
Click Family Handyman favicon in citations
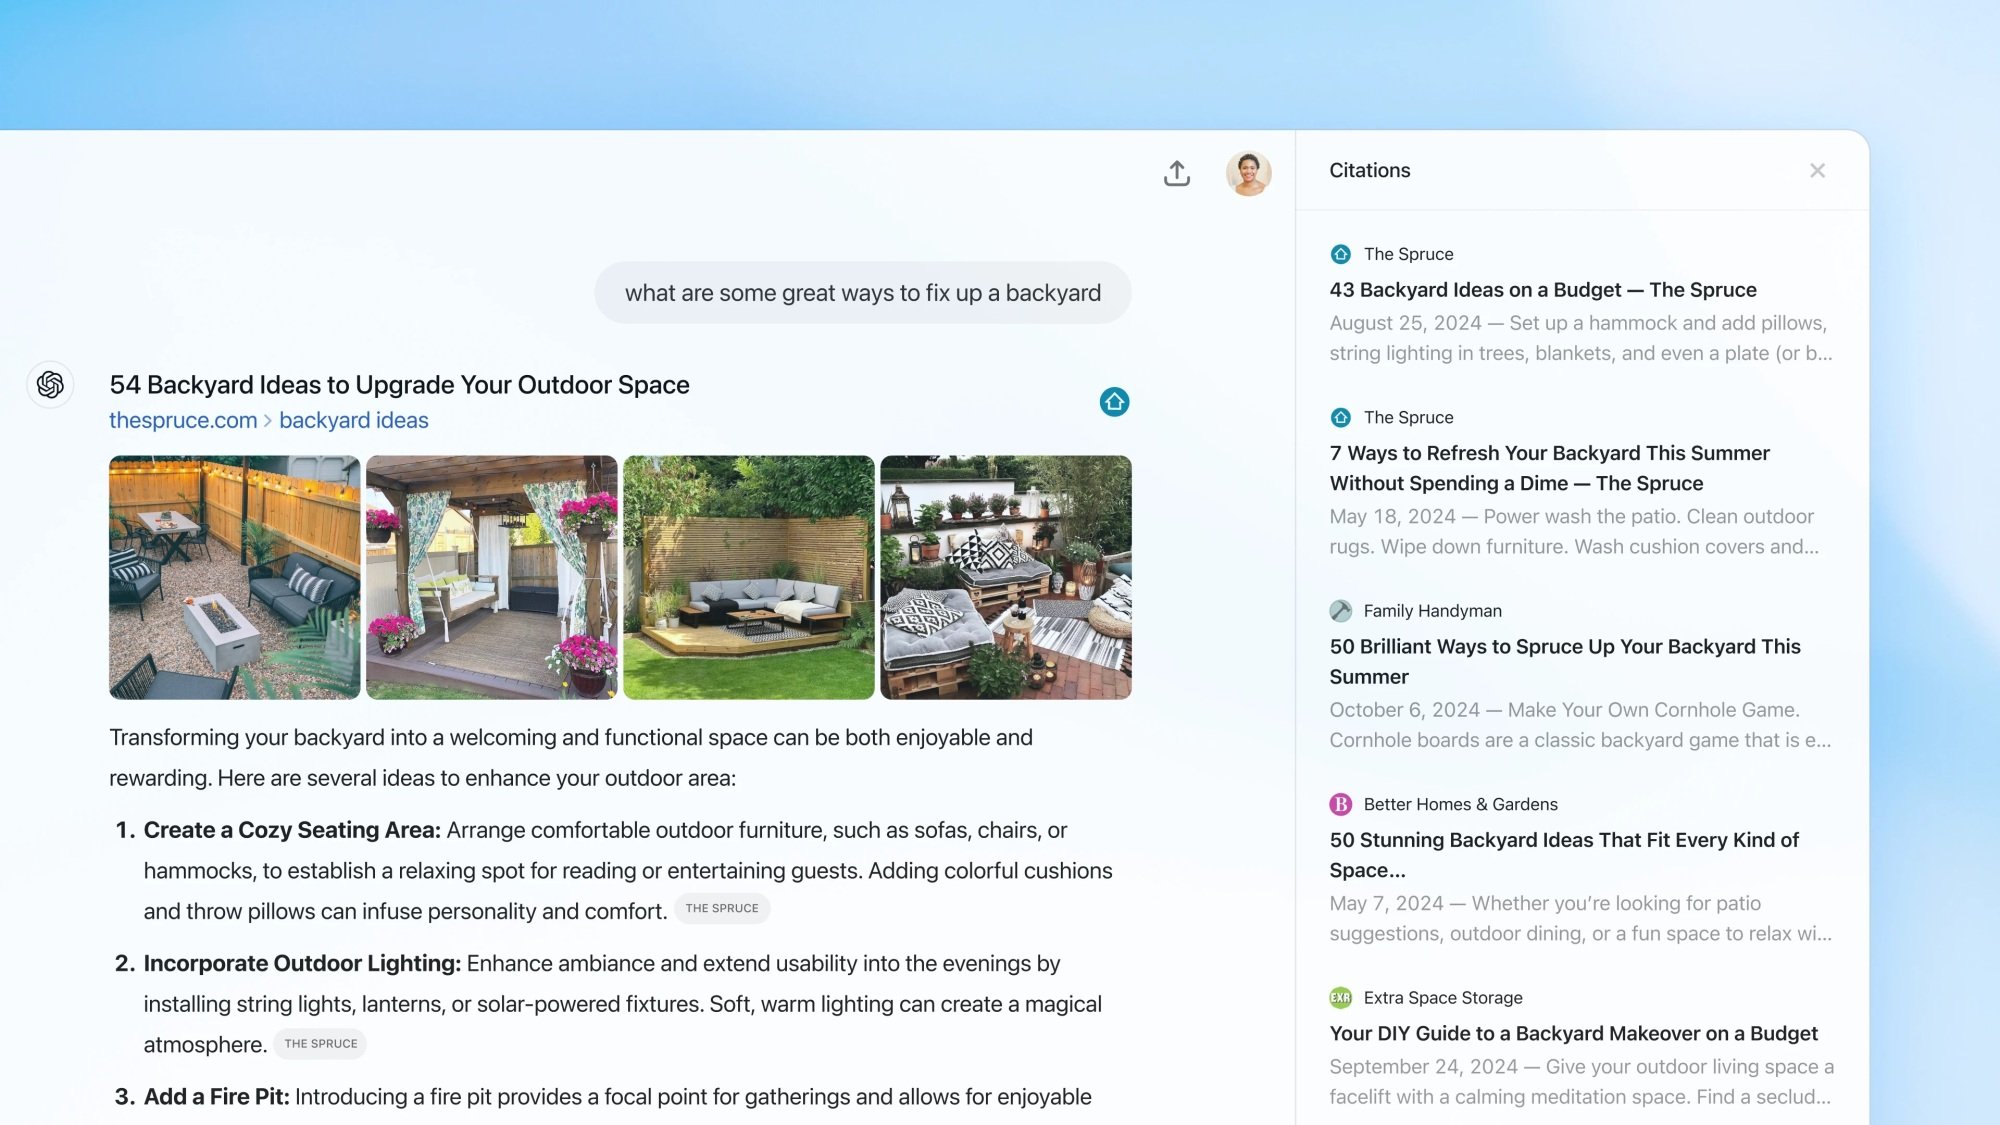(x=1339, y=610)
